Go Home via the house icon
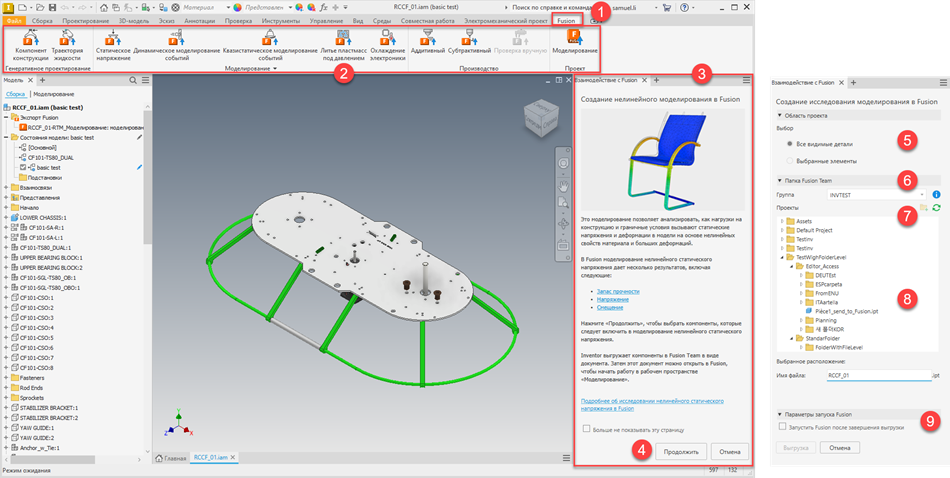Image resolution: width=950 pixels, height=478 pixels. click(x=104, y=8)
